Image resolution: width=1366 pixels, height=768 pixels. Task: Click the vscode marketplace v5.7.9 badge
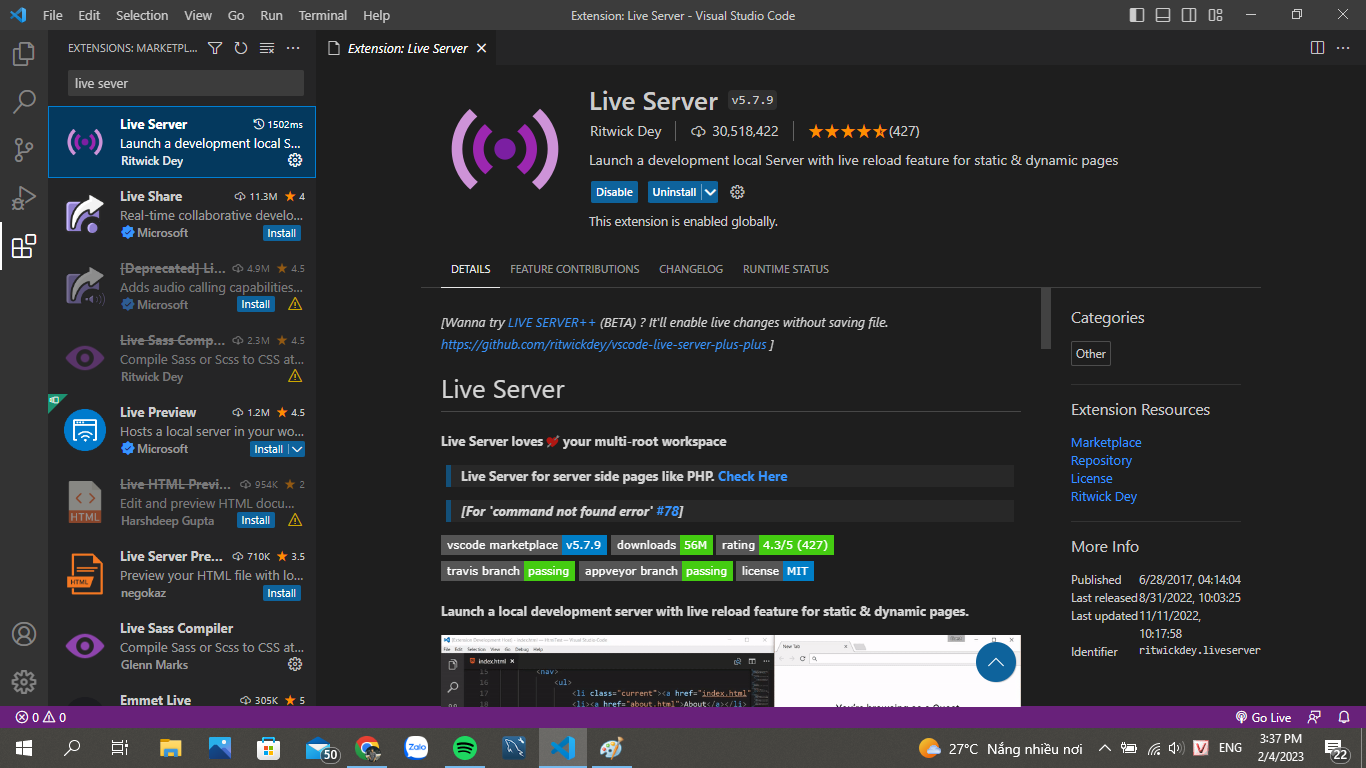[x=524, y=545]
